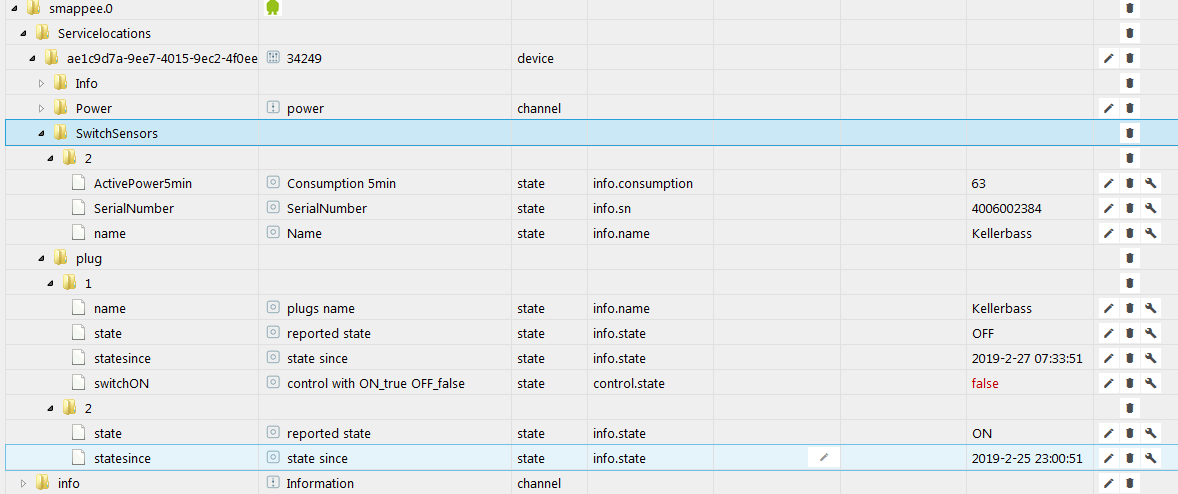Click the inline pencil in statesince row
The image size is (1178, 494).
[x=824, y=457]
